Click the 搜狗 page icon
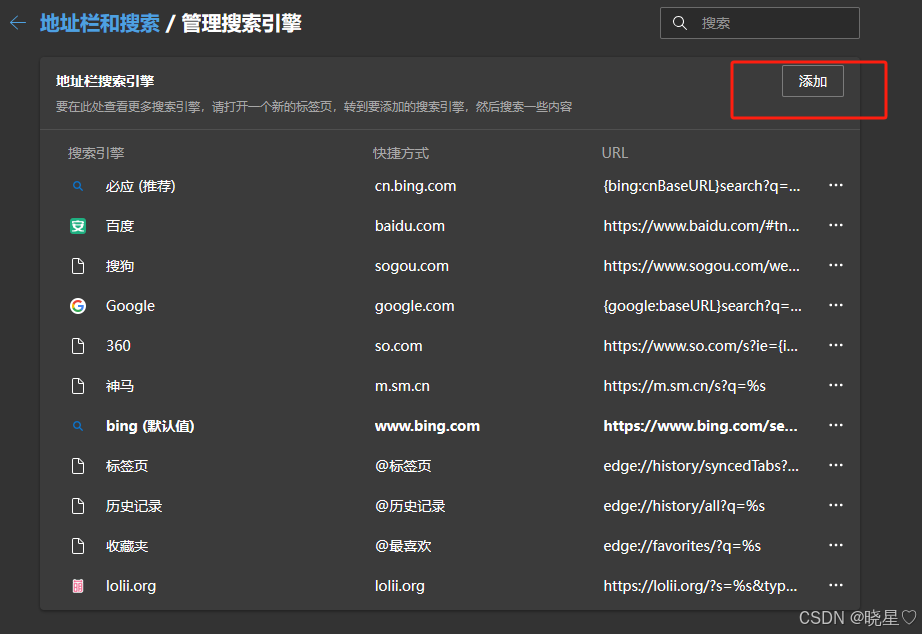The height and width of the screenshot is (634, 922). [x=78, y=266]
